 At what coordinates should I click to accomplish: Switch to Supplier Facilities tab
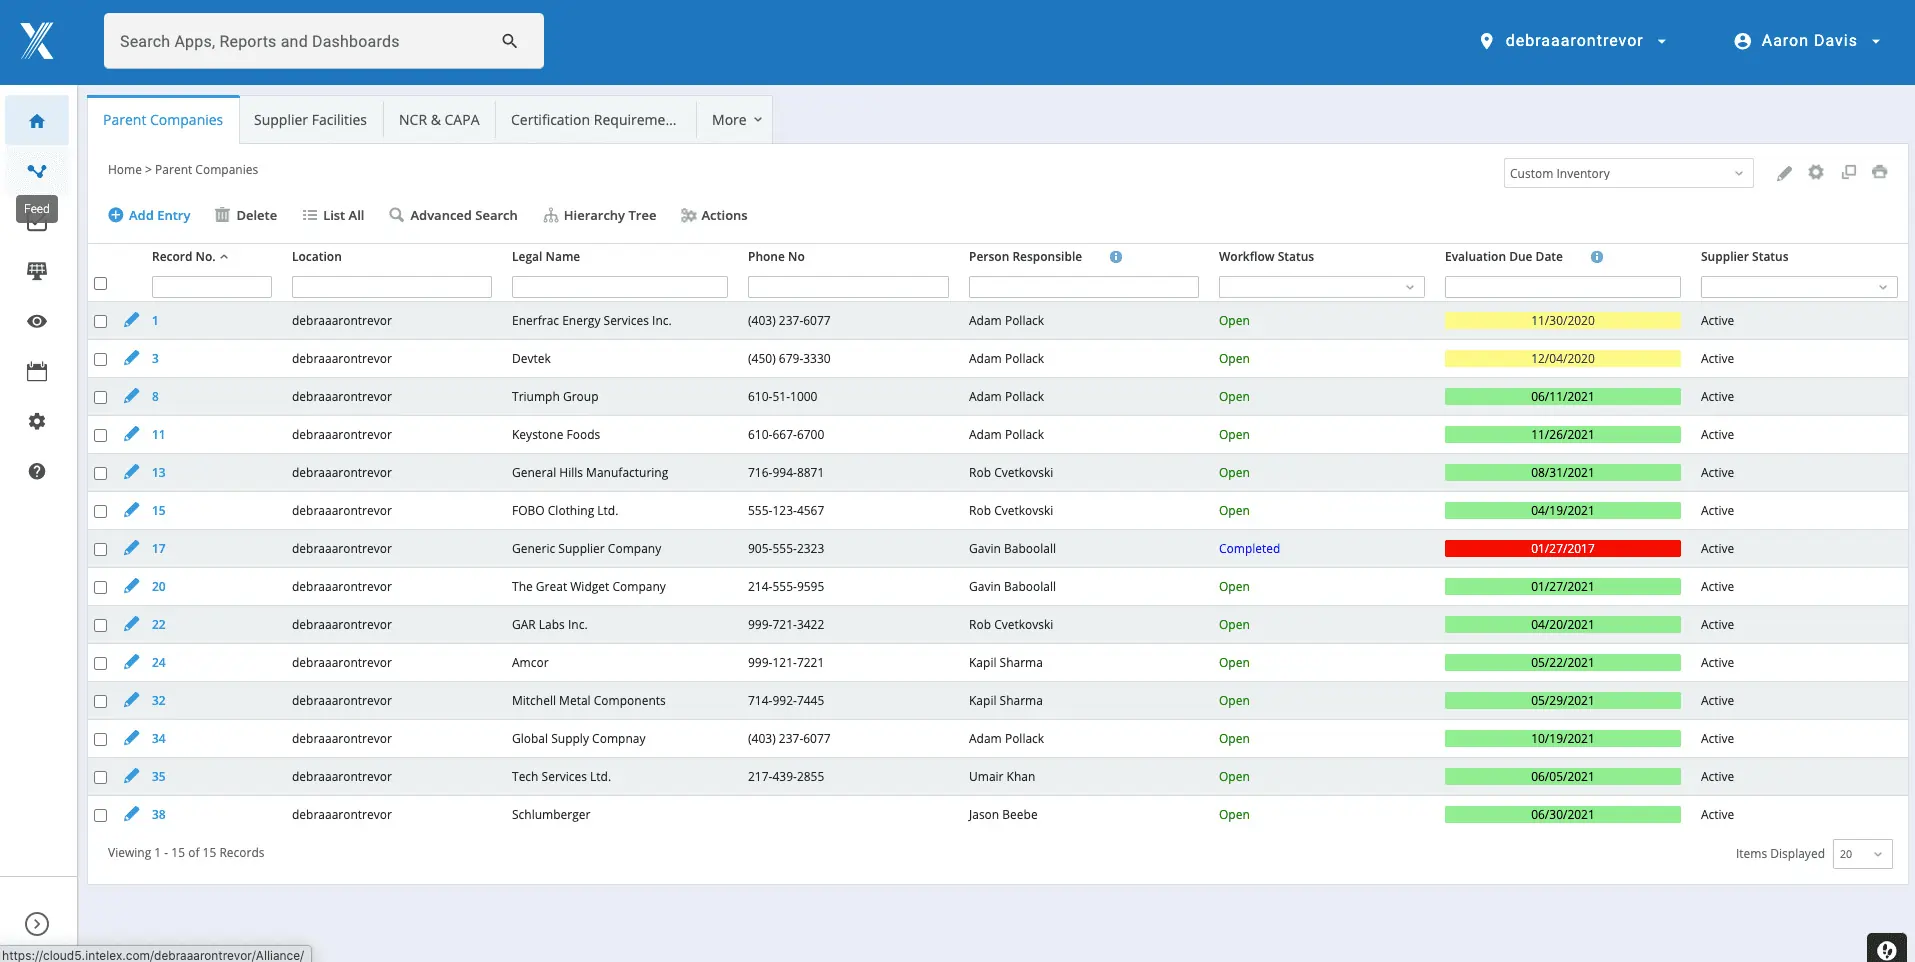[310, 120]
